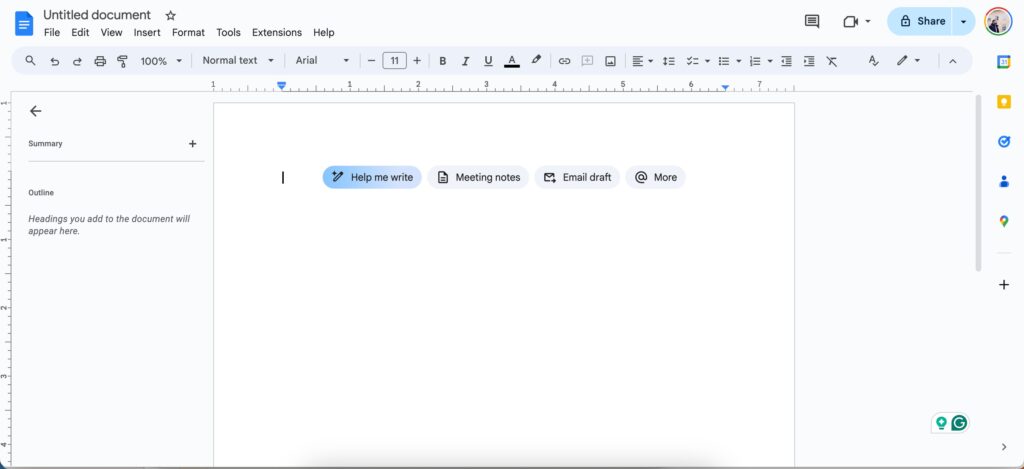The width and height of the screenshot is (1024, 469).
Task: Open the spelling check A icon
Action: 874,61
